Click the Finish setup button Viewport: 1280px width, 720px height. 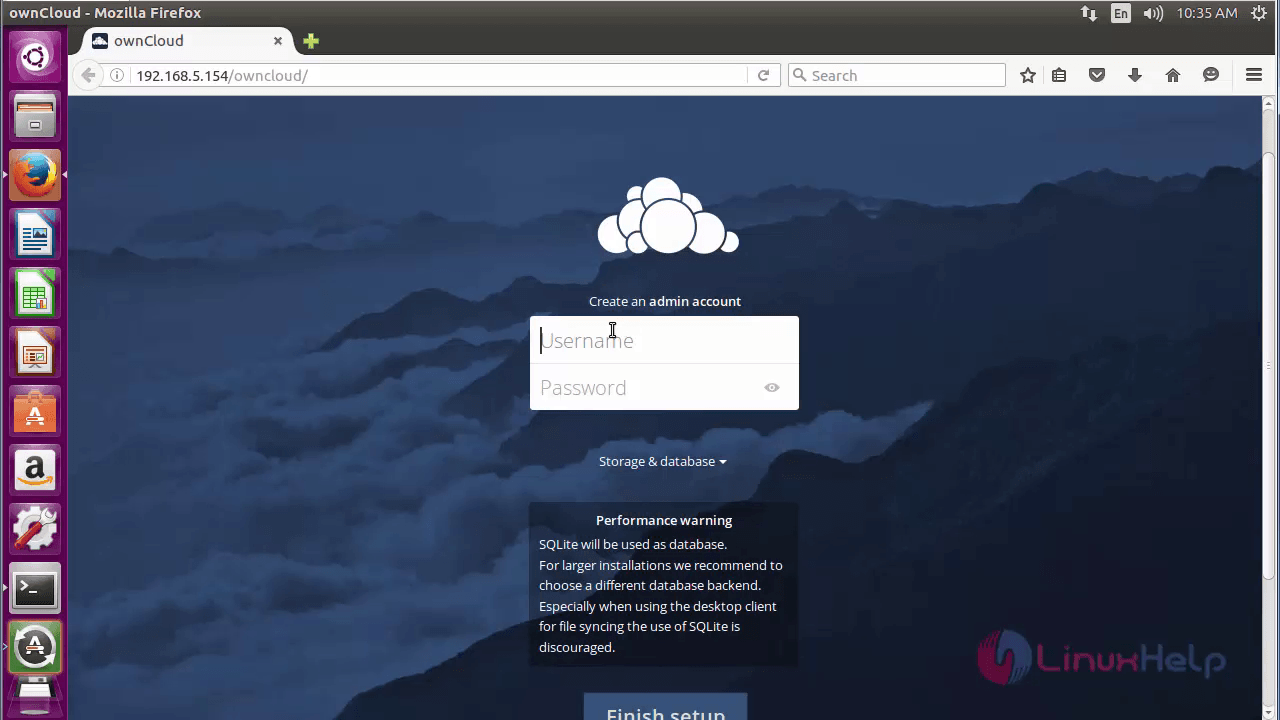(665, 707)
